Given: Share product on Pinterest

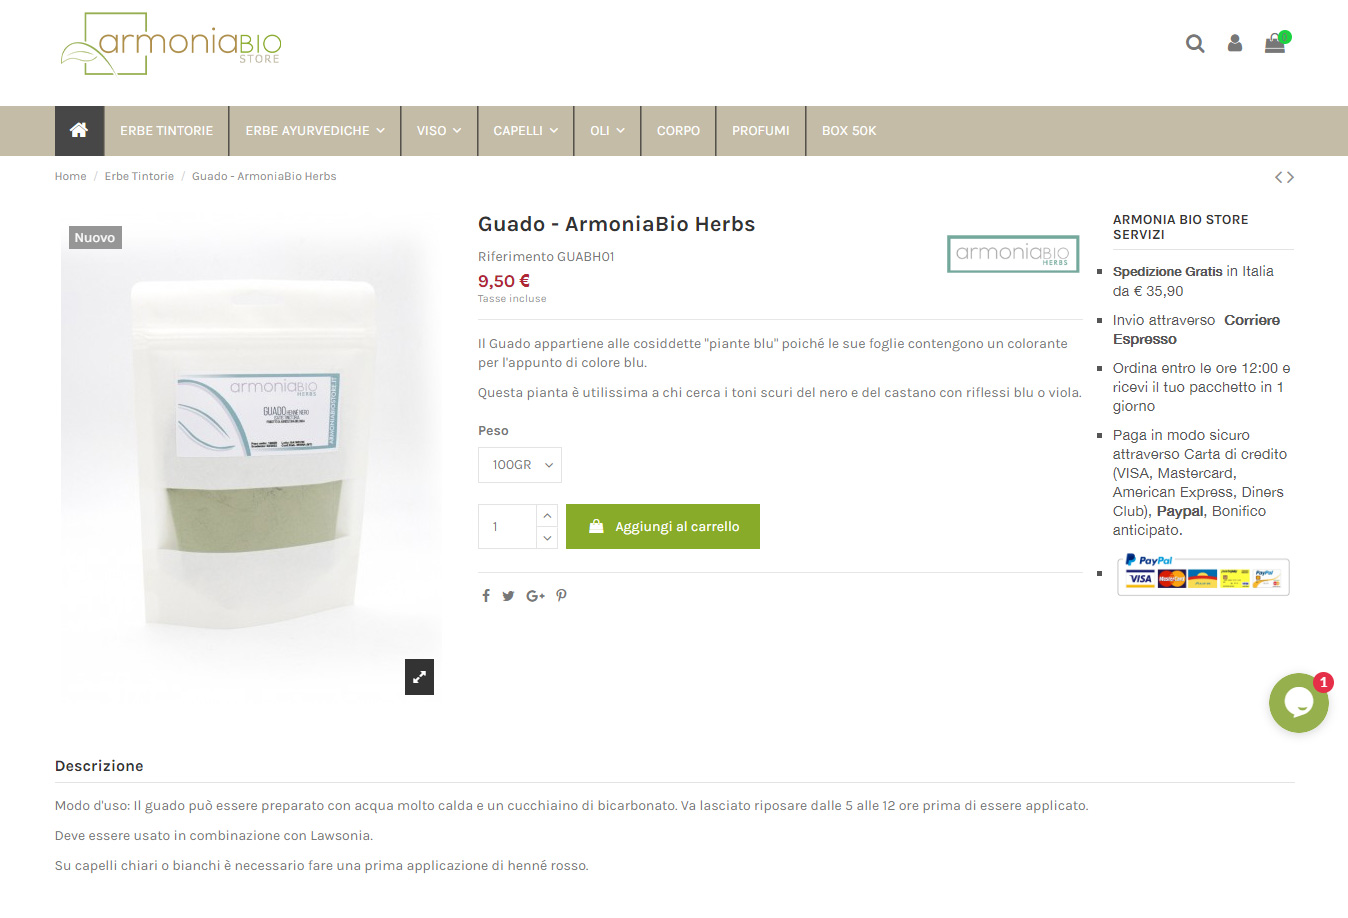Looking at the screenshot, I should pos(562,596).
